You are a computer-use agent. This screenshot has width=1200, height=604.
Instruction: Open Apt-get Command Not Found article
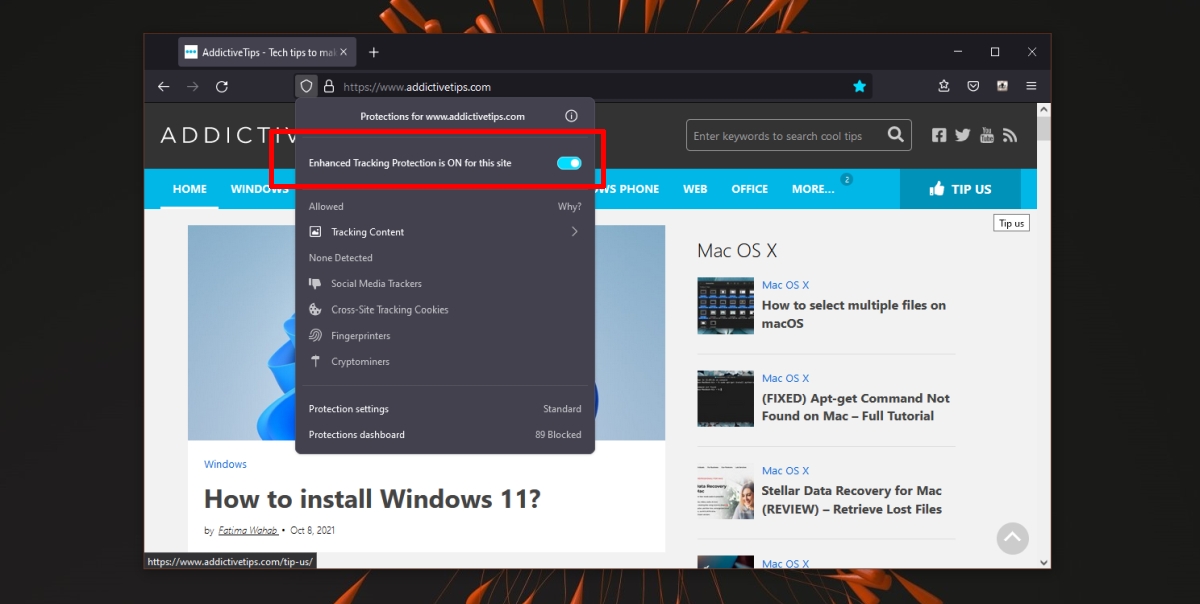[x=856, y=407]
